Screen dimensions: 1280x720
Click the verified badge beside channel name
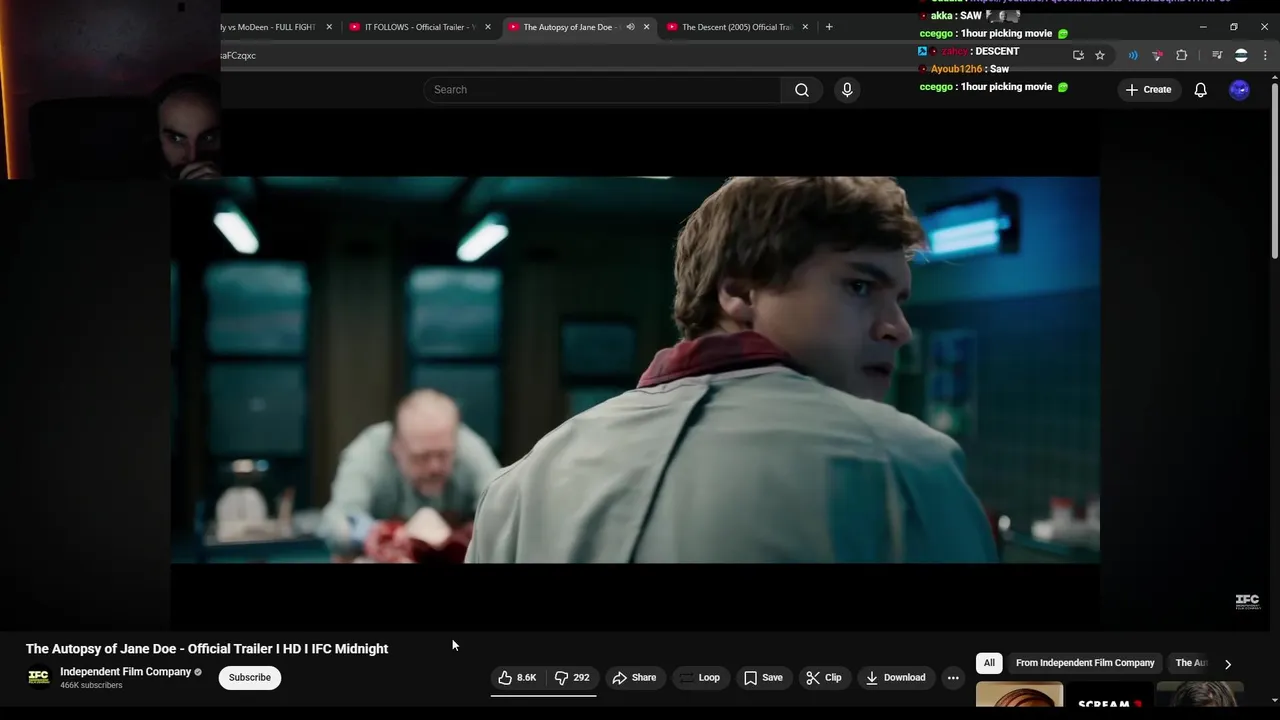point(198,672)
